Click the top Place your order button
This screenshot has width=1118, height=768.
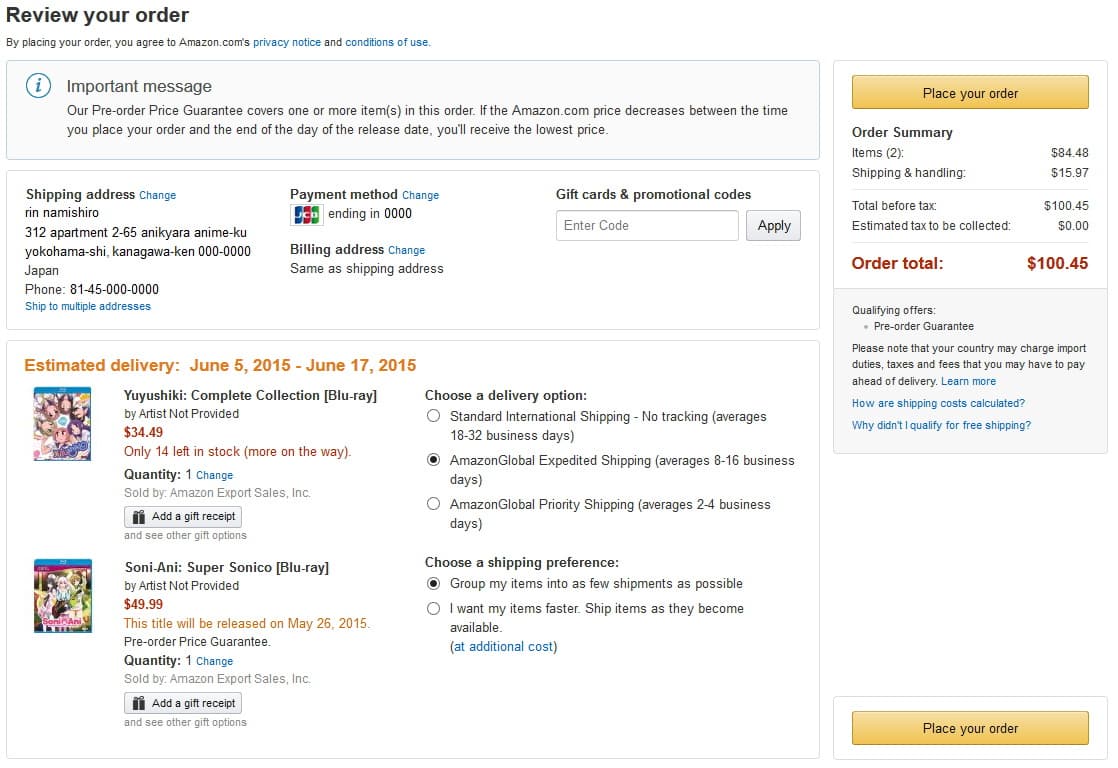click(x=970, y=93)
